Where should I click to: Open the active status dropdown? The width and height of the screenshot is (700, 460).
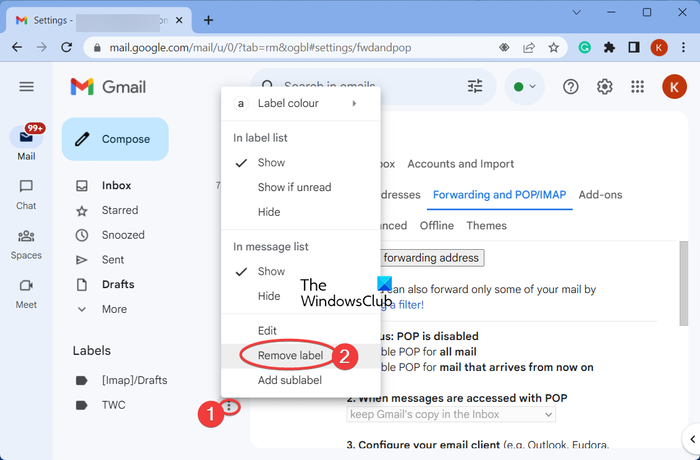(525, 87)
